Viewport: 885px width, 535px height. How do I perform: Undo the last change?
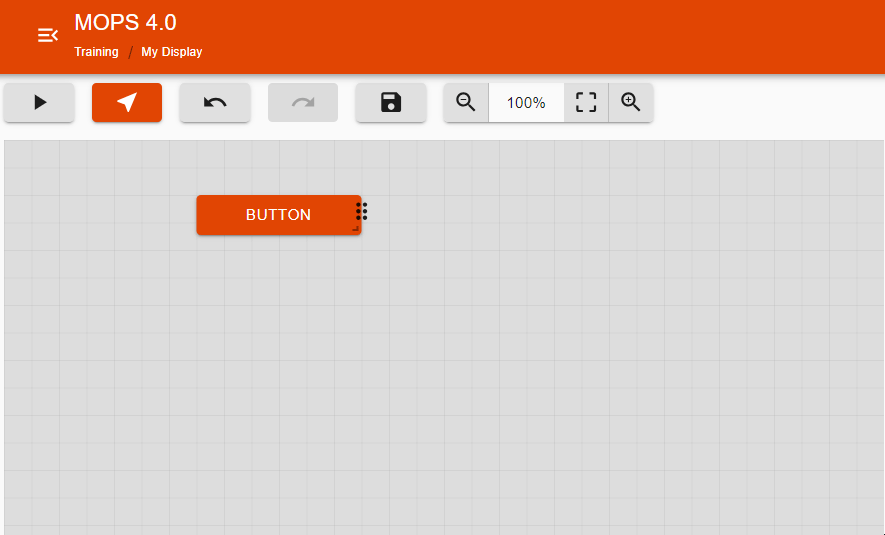pyautogui.click(x=215, y=102)
